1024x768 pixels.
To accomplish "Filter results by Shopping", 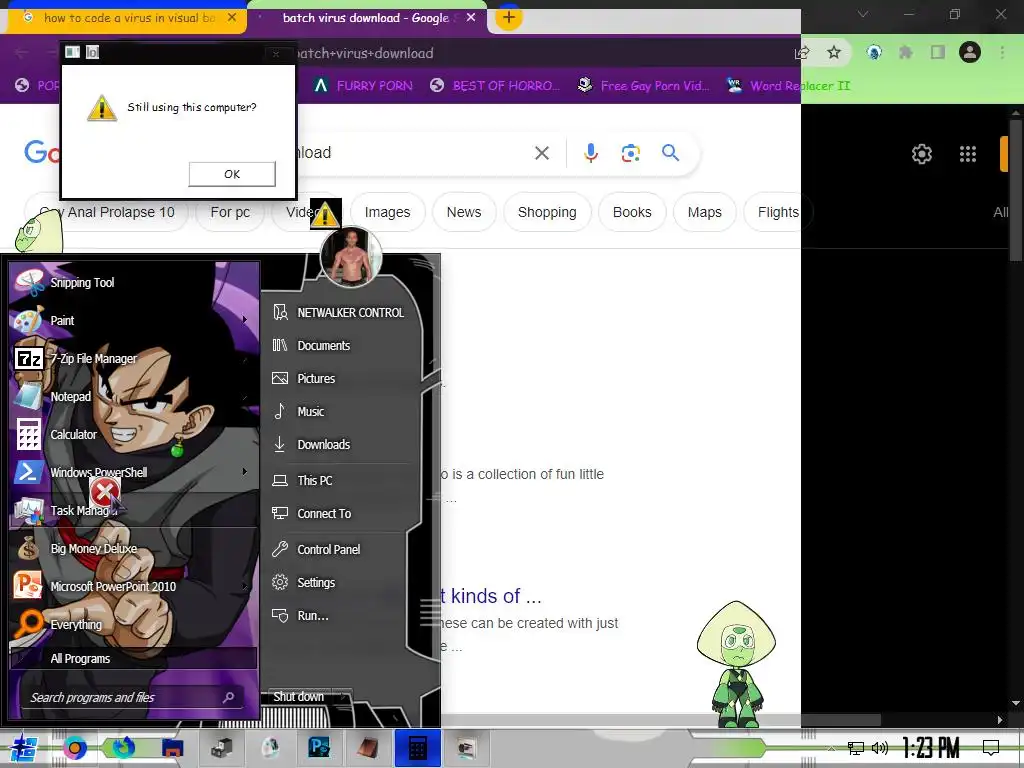I will pos(547,212).
